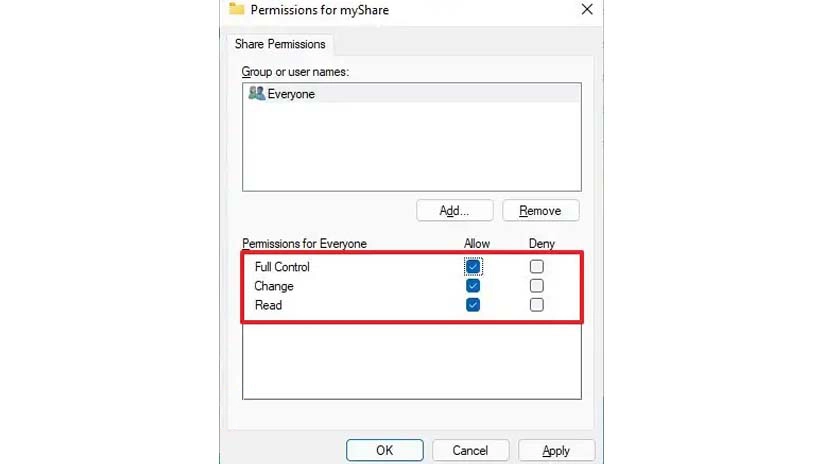Screen dimensions: 824x464
Task: Check Deny for Full Control
Action: pyautogui.click(x=537, y=266)
